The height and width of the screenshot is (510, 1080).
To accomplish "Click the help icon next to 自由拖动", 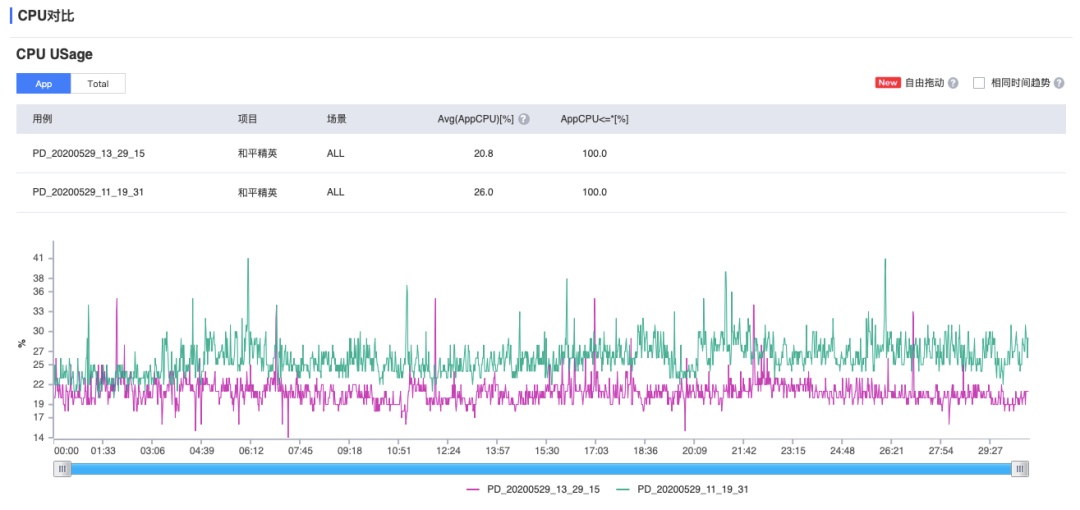I will pyautogui.click(x=953, y=83).
